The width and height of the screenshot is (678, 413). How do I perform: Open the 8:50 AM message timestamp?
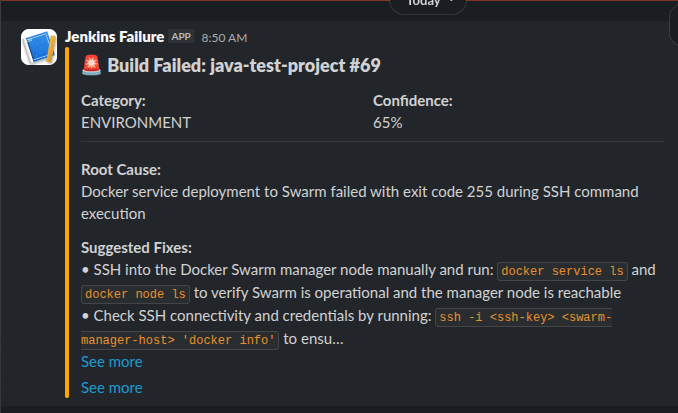coord(224,38)
